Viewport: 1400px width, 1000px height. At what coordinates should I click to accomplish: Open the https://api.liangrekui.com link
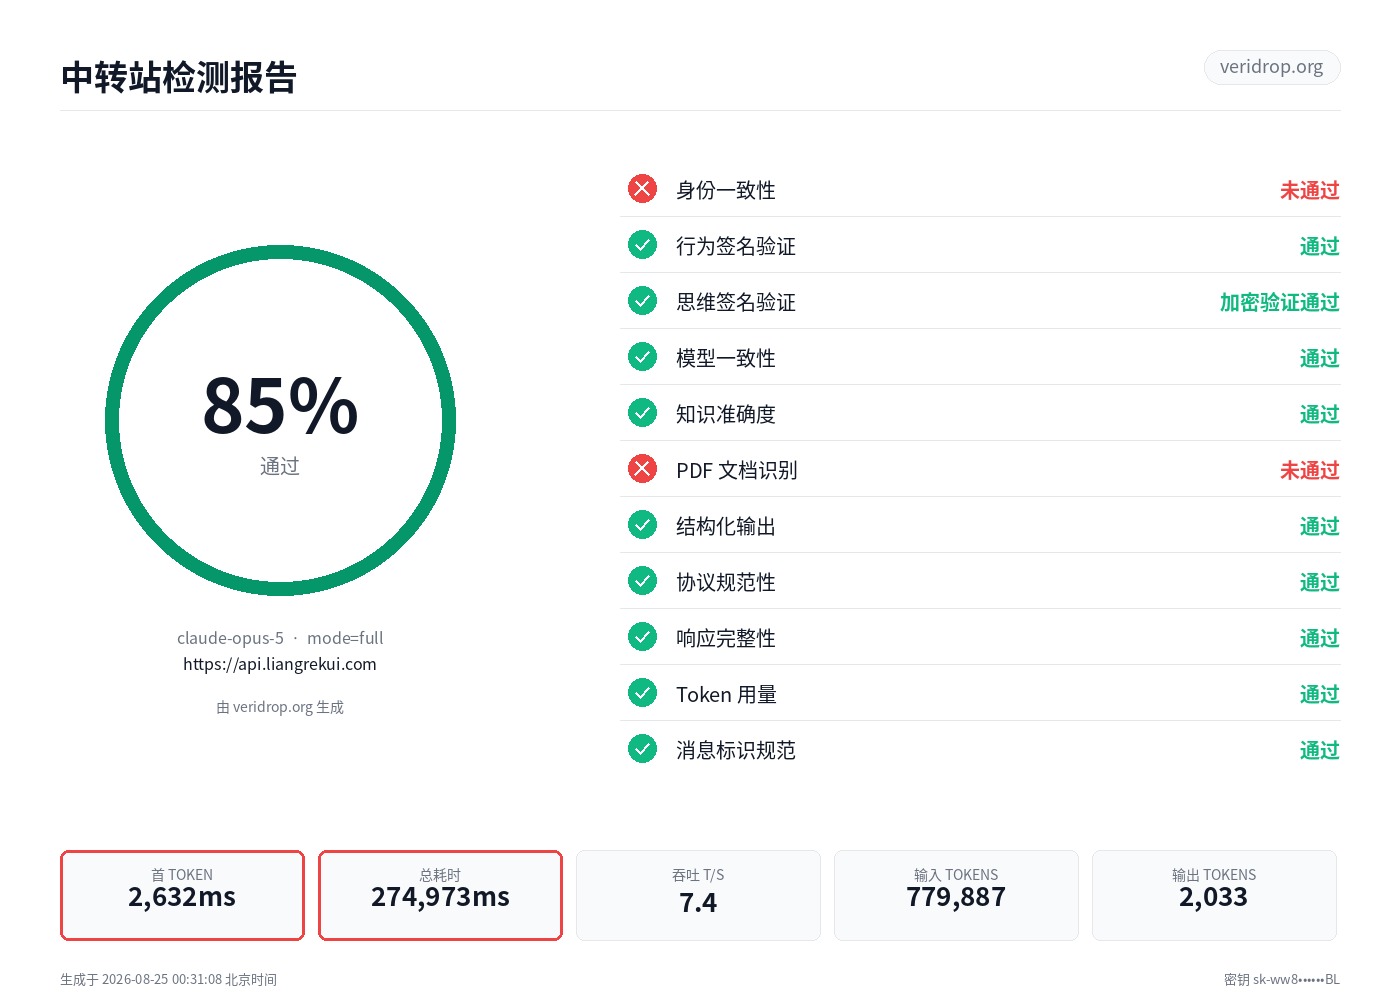(x=280, y=664)
